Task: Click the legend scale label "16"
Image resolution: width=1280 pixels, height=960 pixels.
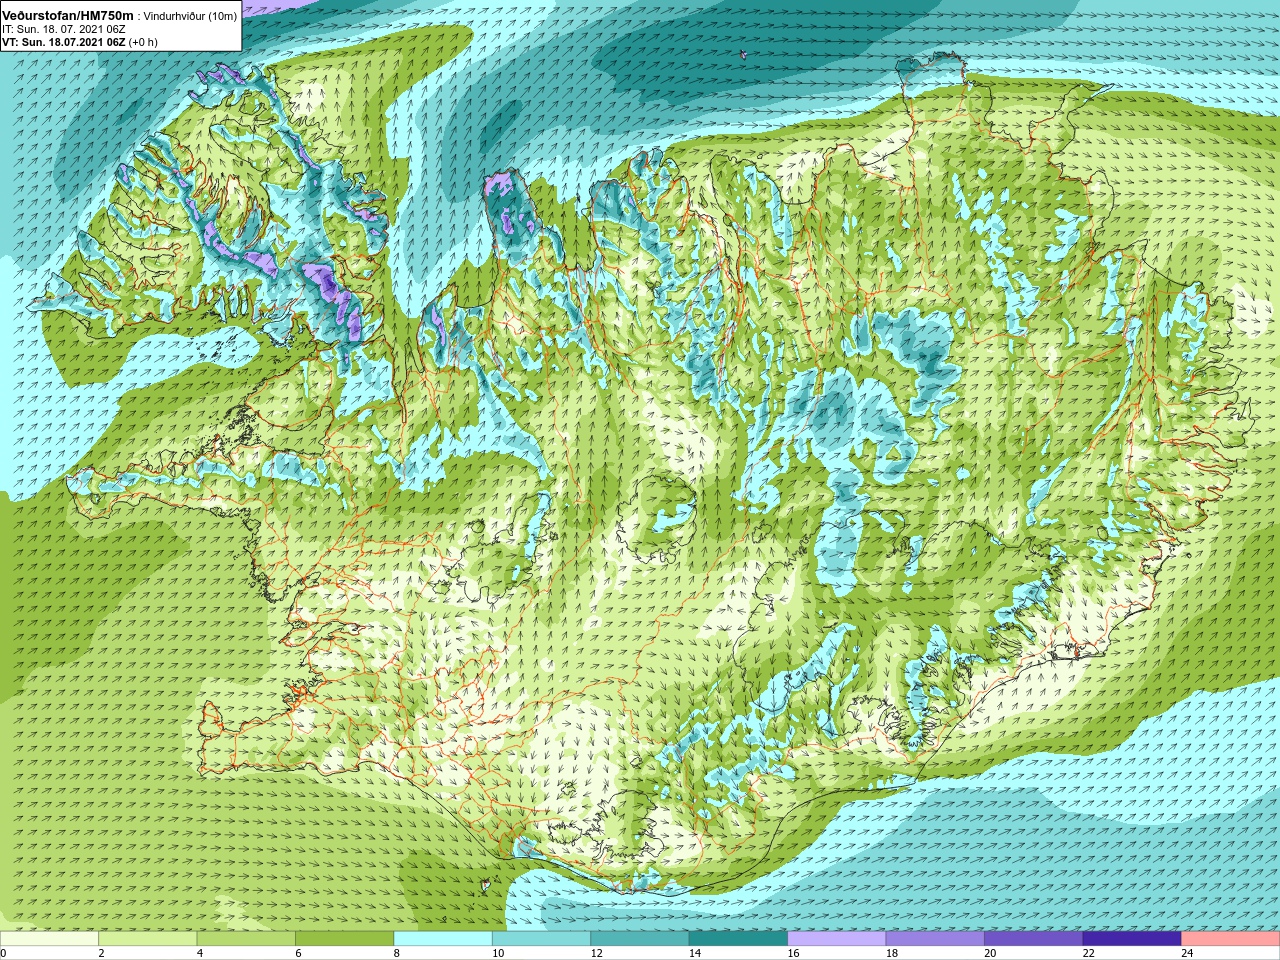Action: click(793, 953)
